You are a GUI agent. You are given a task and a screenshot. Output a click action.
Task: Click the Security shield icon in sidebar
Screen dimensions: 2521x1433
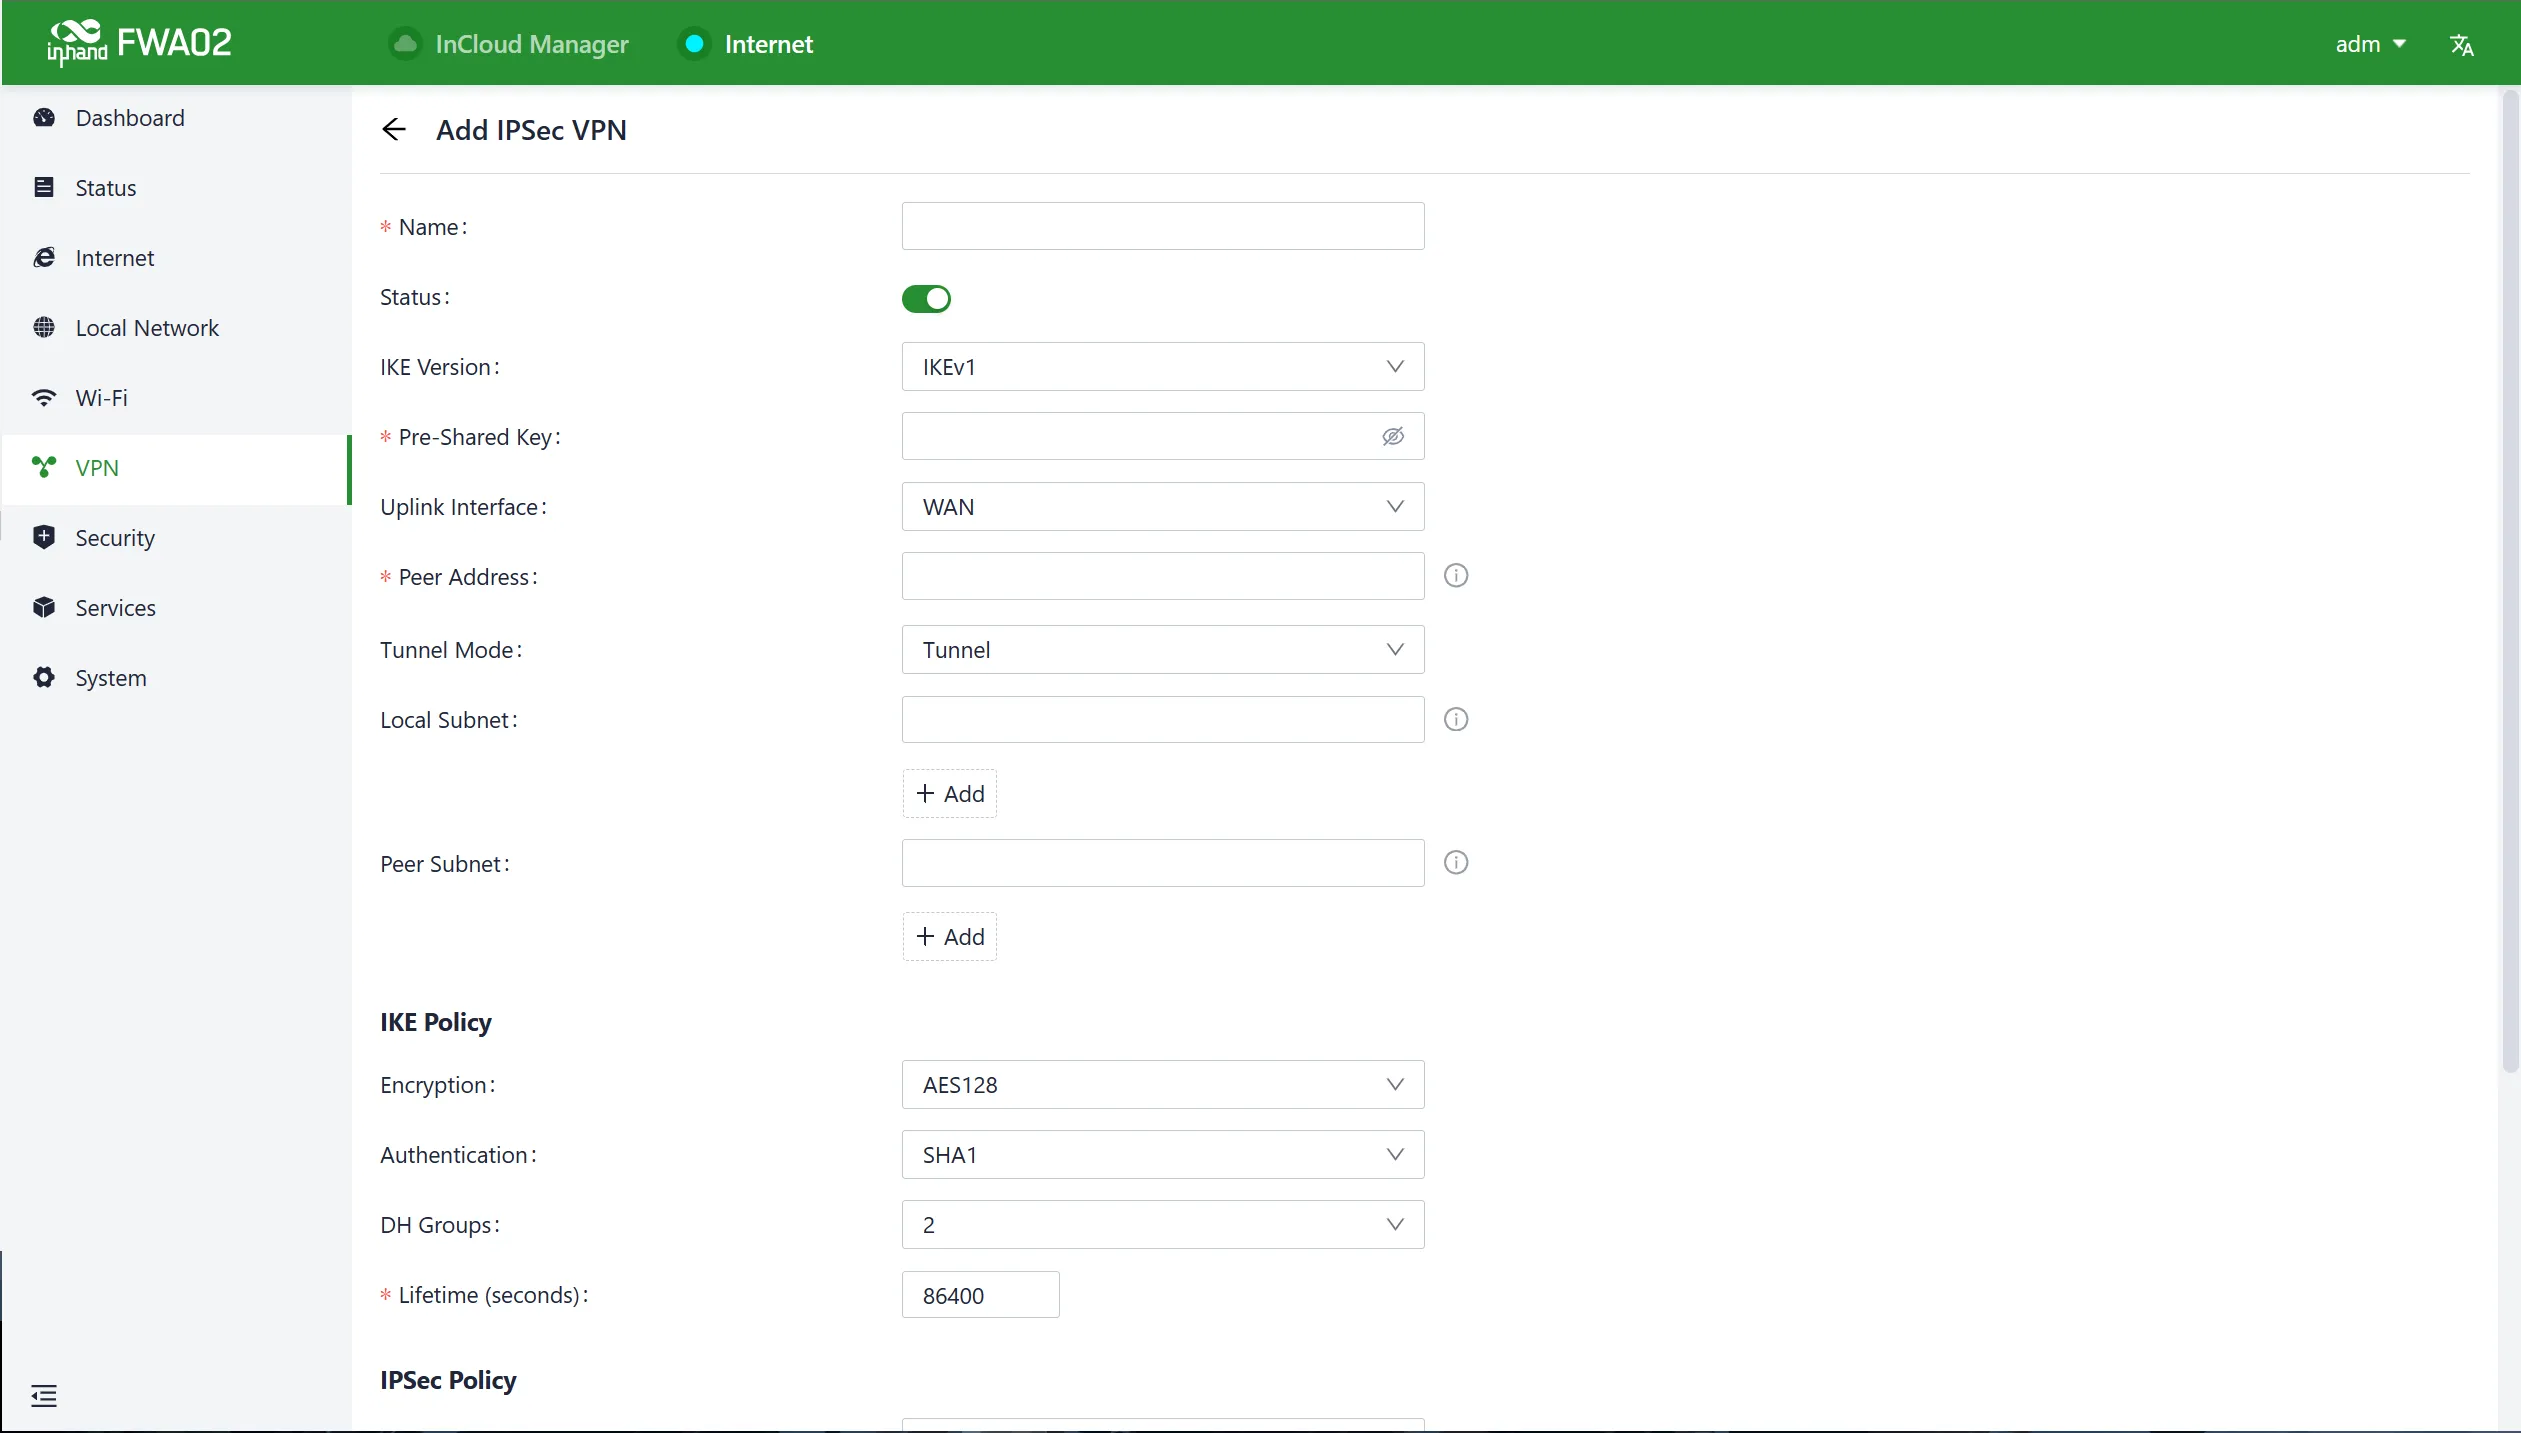pyautogui.click(x=44, y=538)
